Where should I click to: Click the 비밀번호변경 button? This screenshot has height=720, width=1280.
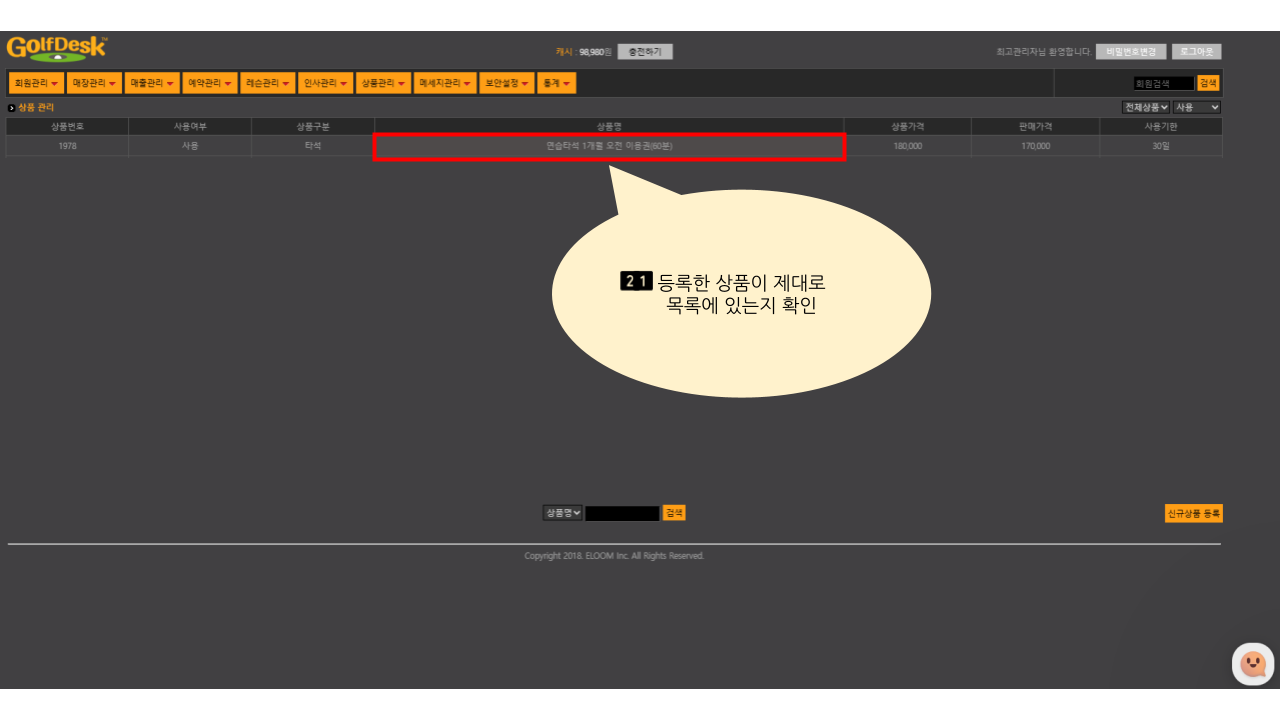tap(1131, 52)
